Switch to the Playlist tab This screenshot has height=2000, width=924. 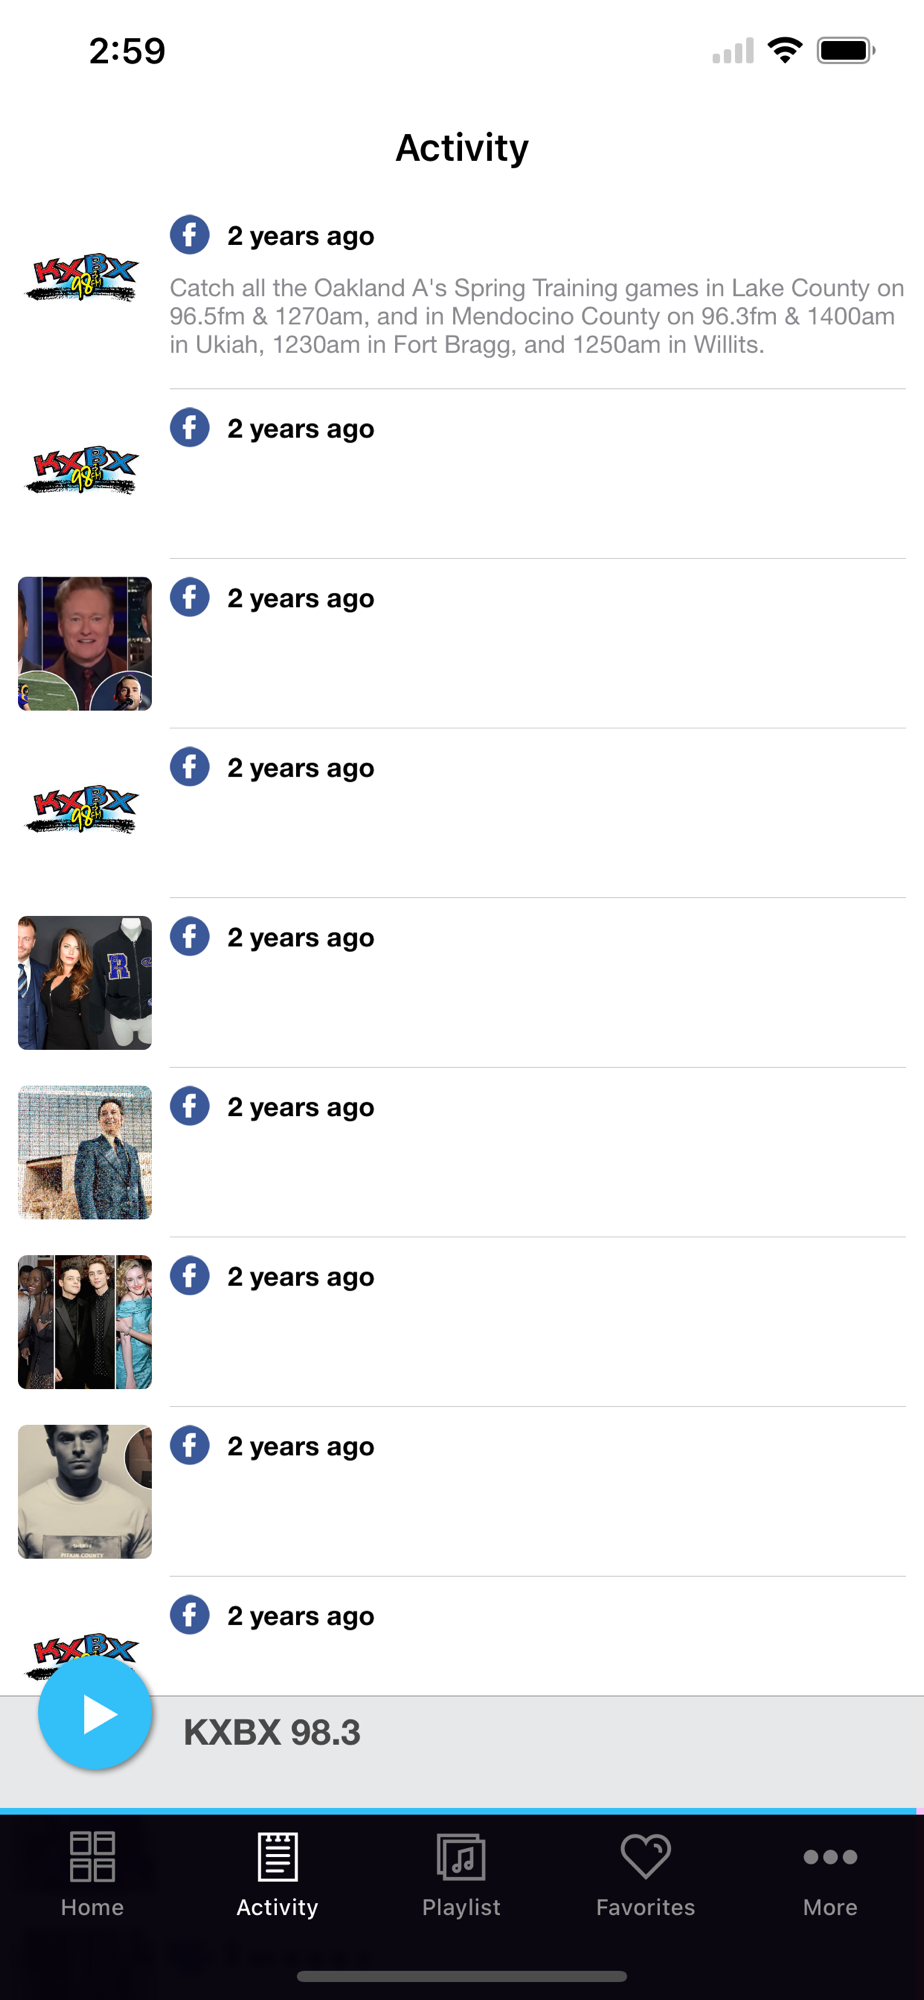461,1874
